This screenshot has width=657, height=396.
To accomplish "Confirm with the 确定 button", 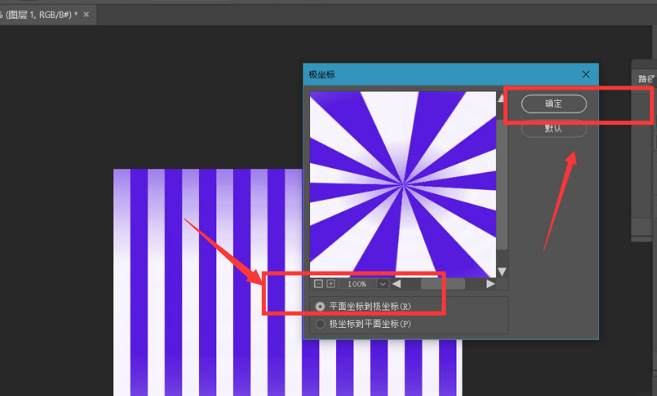I will (554, 104).
